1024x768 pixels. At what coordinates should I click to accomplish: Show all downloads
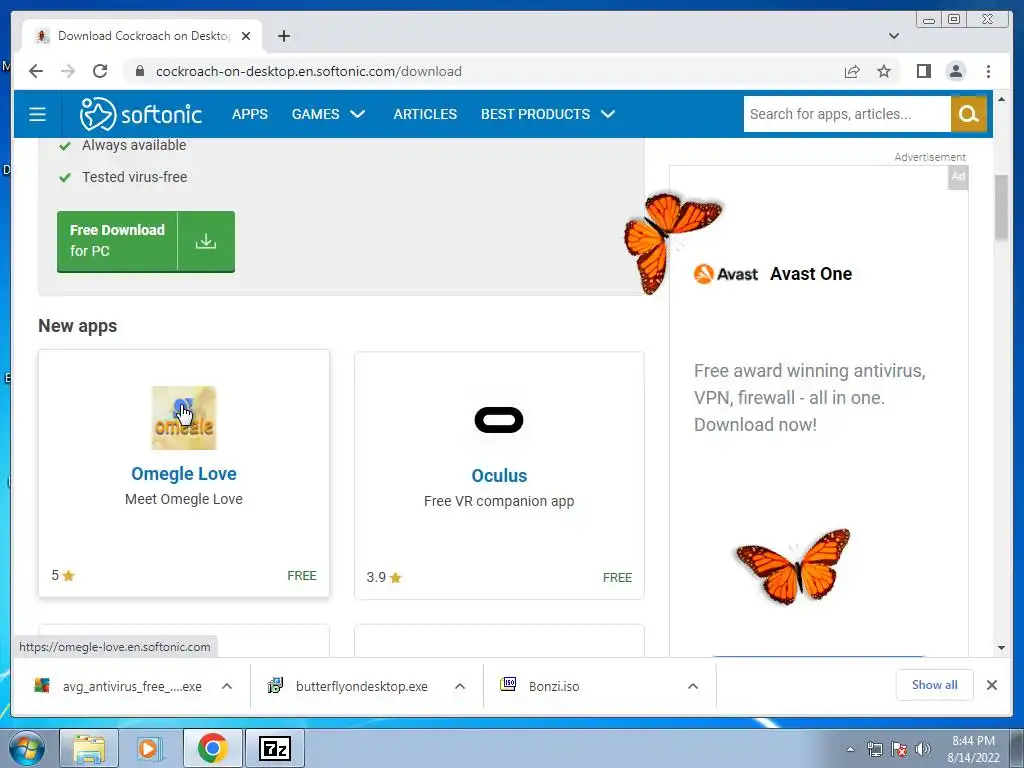(935, 685)
